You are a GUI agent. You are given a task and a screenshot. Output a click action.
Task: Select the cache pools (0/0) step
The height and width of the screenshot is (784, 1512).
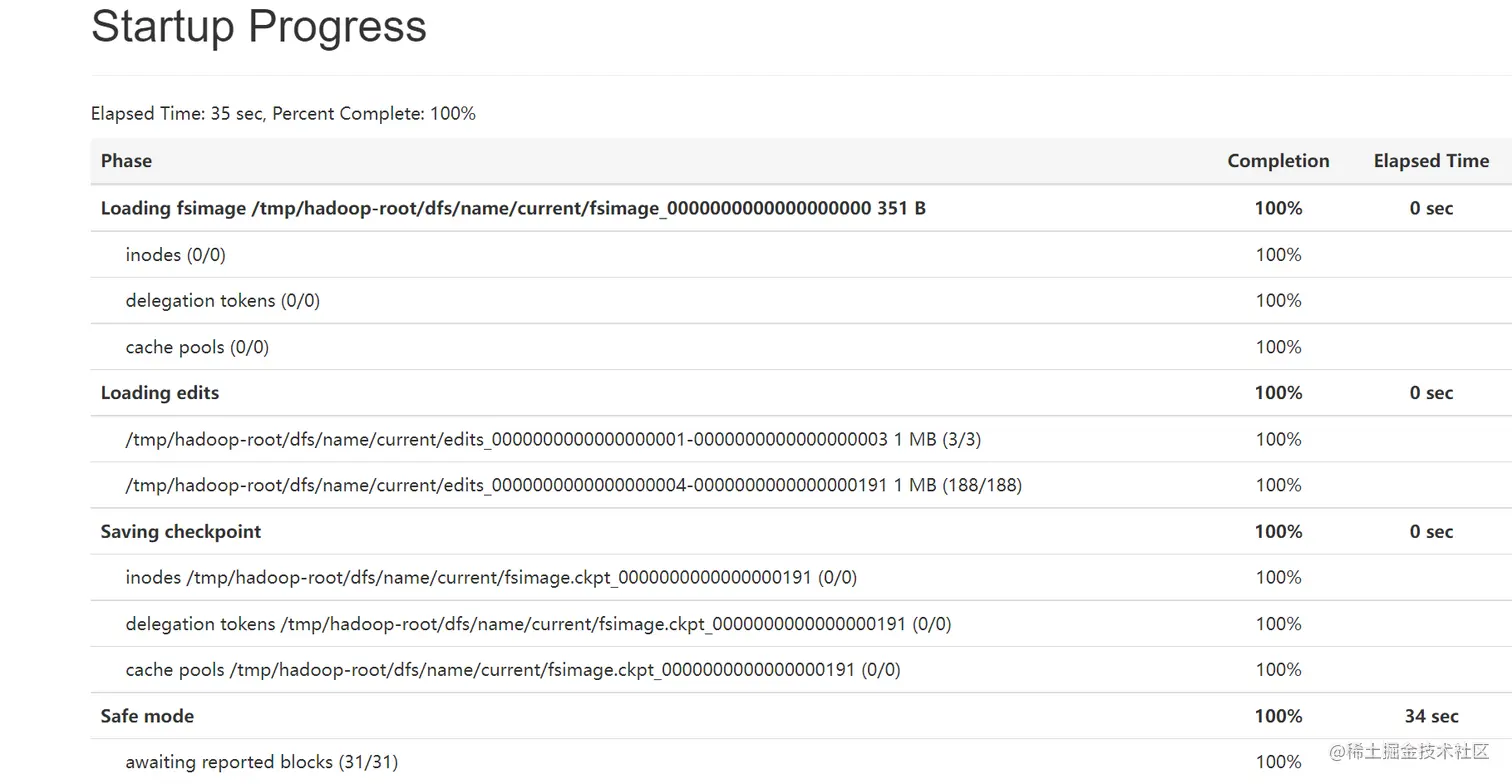[197, 347]
